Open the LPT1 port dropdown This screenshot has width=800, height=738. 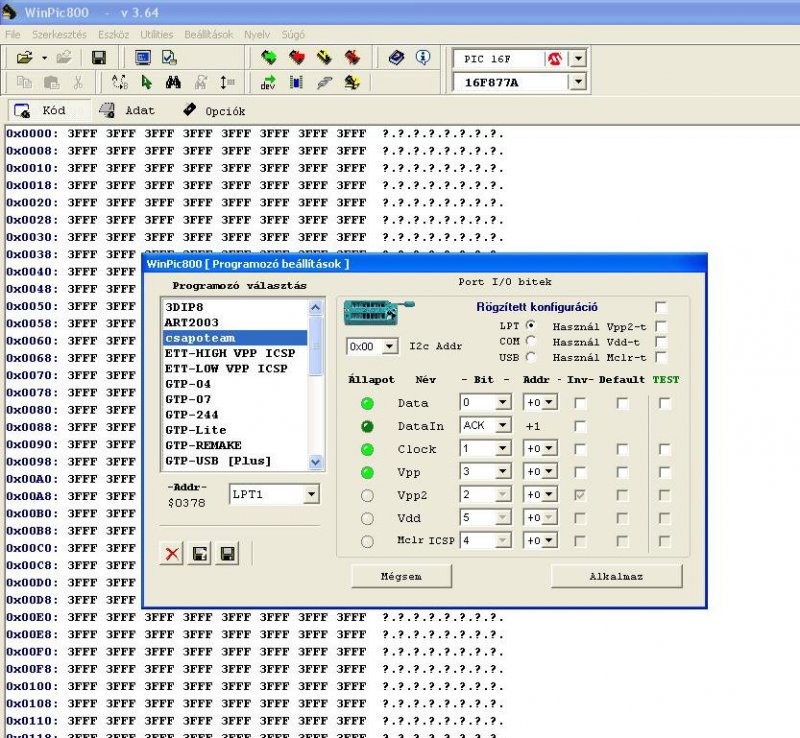311,494
